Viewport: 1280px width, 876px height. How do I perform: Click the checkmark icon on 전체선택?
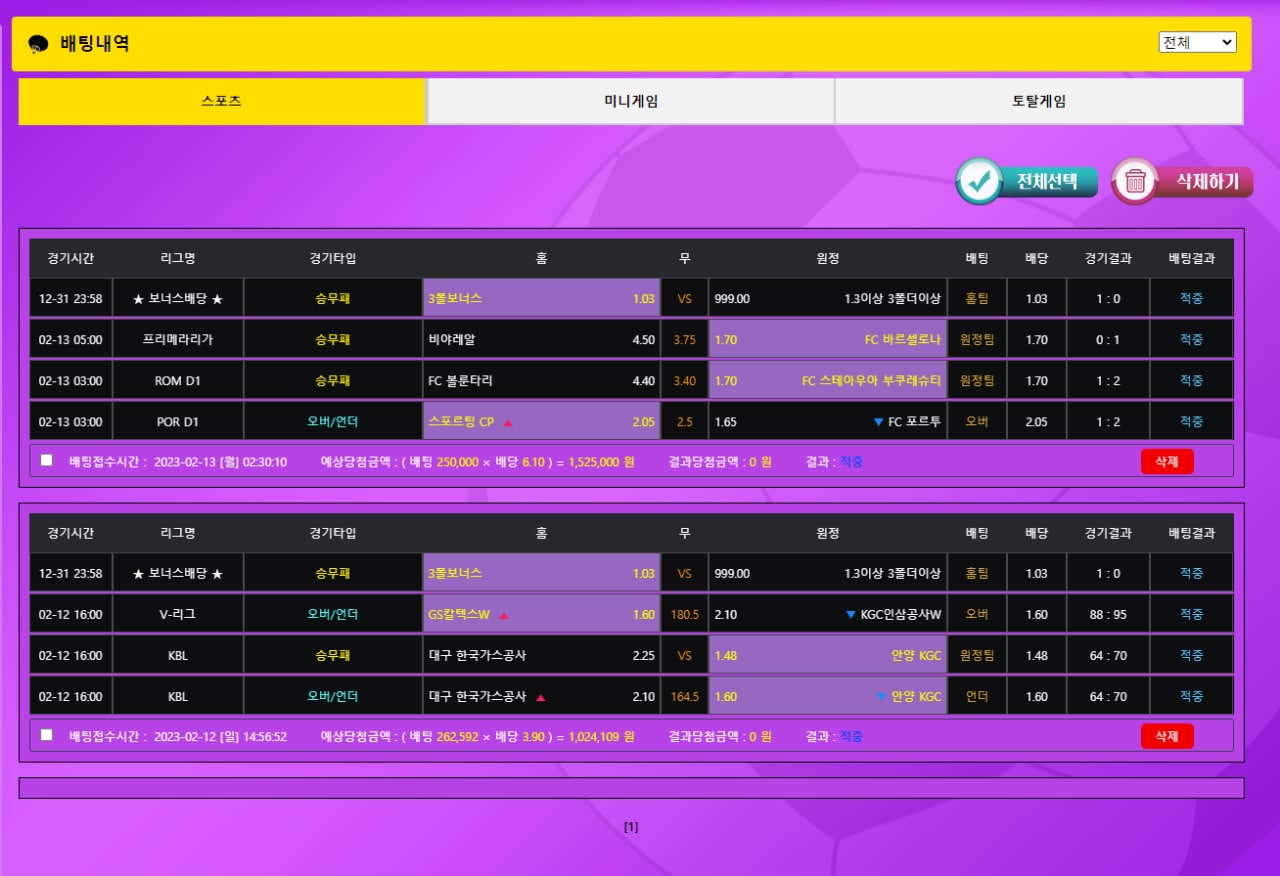(981, 181)
